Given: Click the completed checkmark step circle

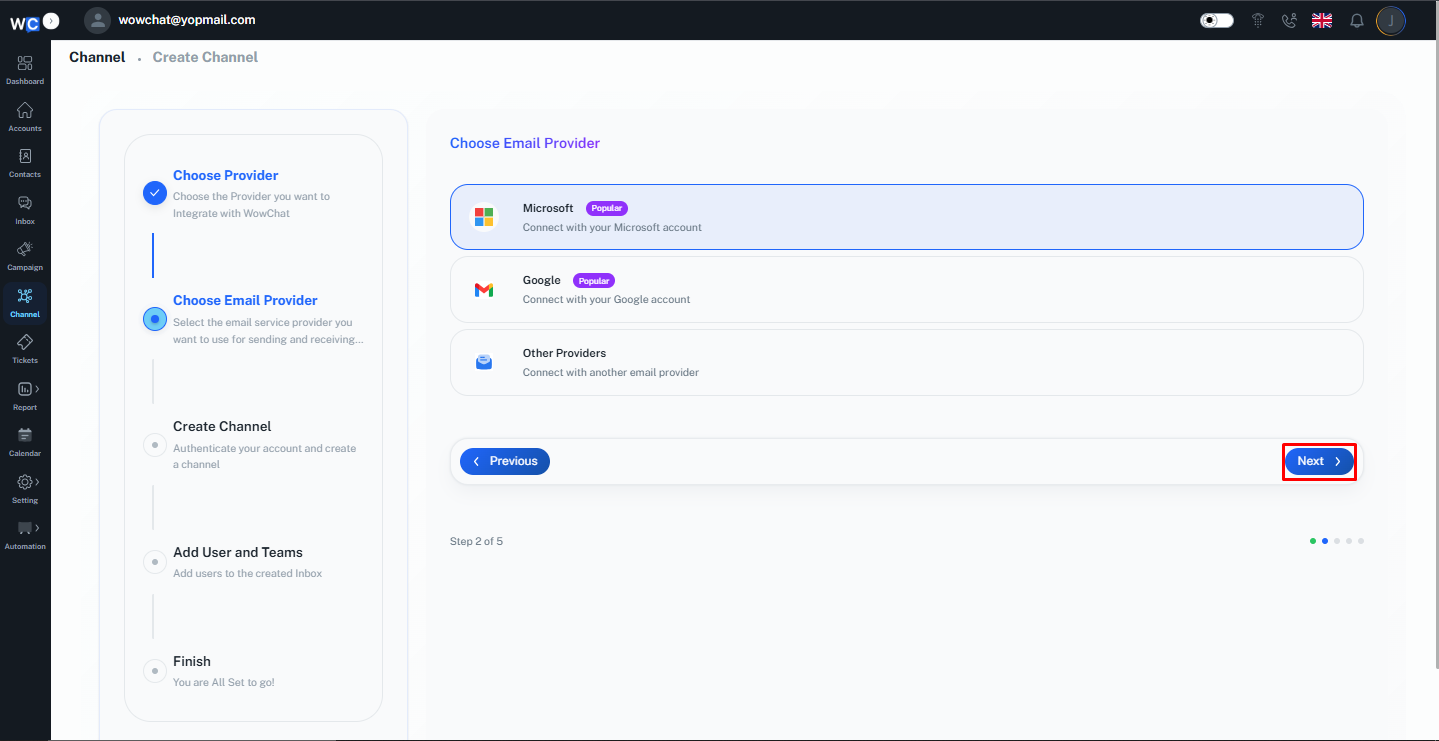Looking at the screenshot, I should pyautogui.click(x=155, y=193).
